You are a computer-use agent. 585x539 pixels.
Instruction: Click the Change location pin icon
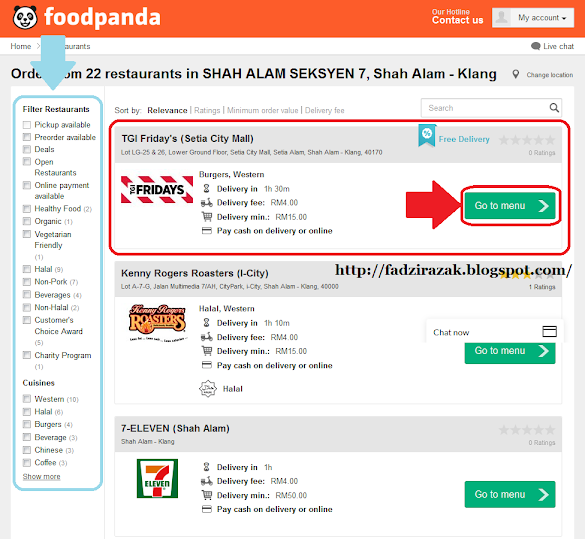515,74
